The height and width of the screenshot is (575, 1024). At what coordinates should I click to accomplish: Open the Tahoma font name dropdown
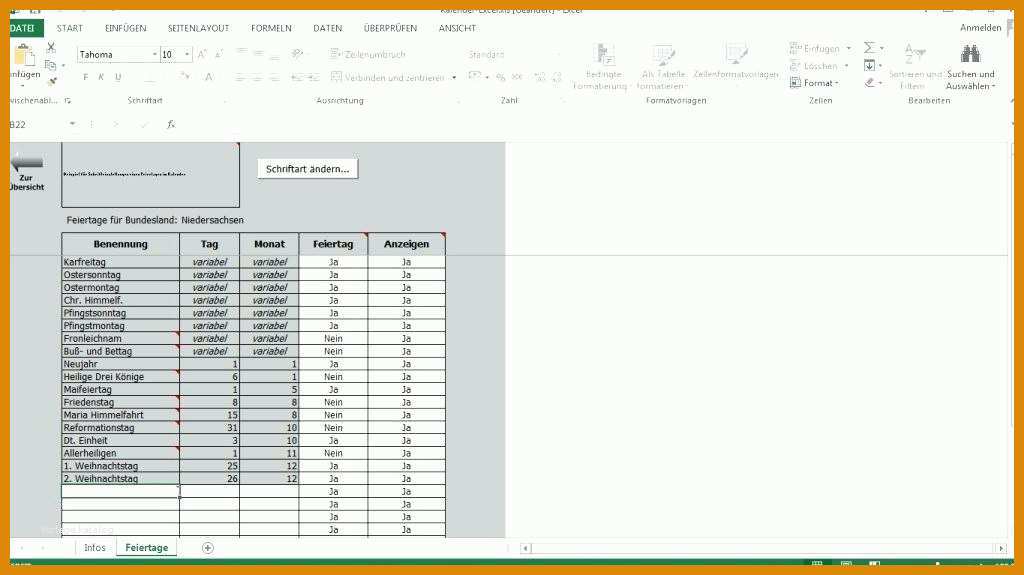point(155,55)
